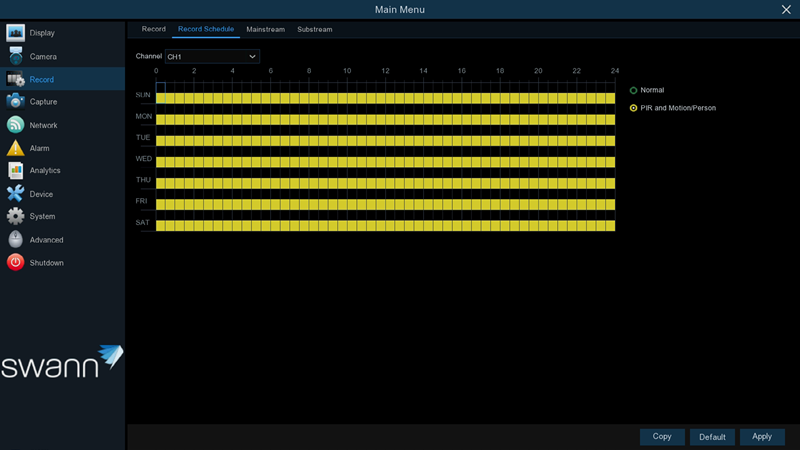Click the red Shutdown power icon
The image size is (800, 450).
click(16, 263)
